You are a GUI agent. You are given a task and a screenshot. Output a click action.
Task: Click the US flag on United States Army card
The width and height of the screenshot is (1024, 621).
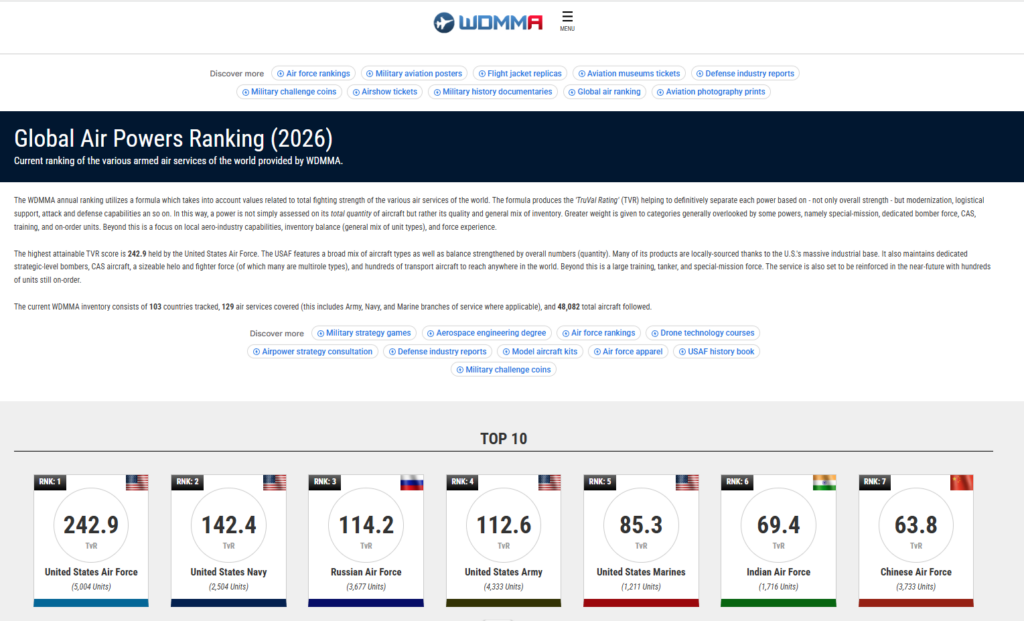pyautogui.click(x=550, y=482)
